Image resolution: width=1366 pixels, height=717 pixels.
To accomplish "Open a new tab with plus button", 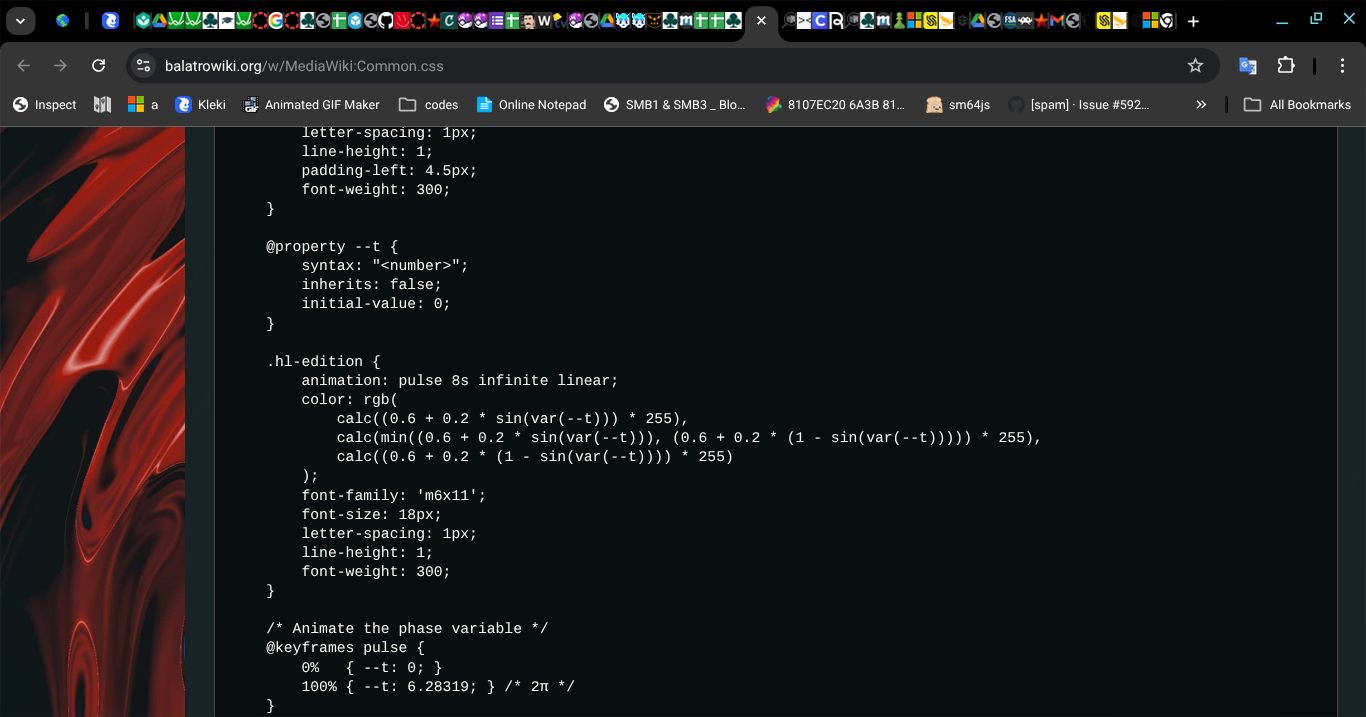I will pyautogui.click(x=1193, y=21).
